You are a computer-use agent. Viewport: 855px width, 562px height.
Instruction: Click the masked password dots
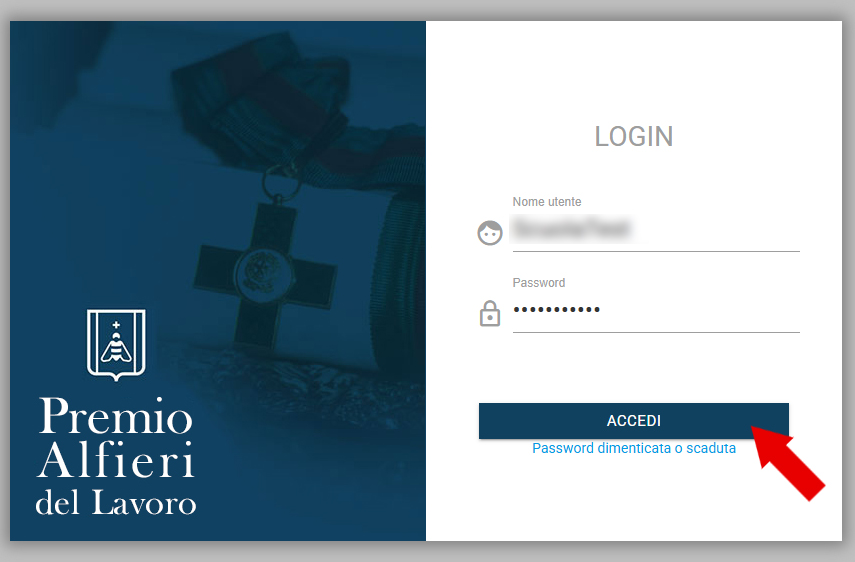coord(556,310)
